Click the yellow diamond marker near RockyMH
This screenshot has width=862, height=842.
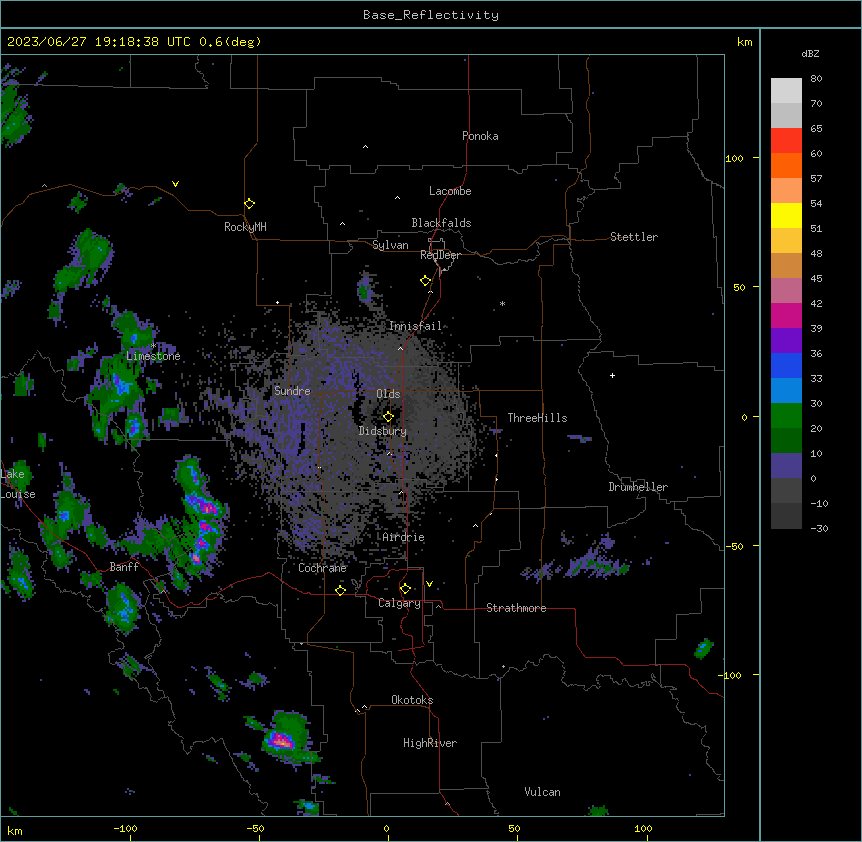click(249, 204)
